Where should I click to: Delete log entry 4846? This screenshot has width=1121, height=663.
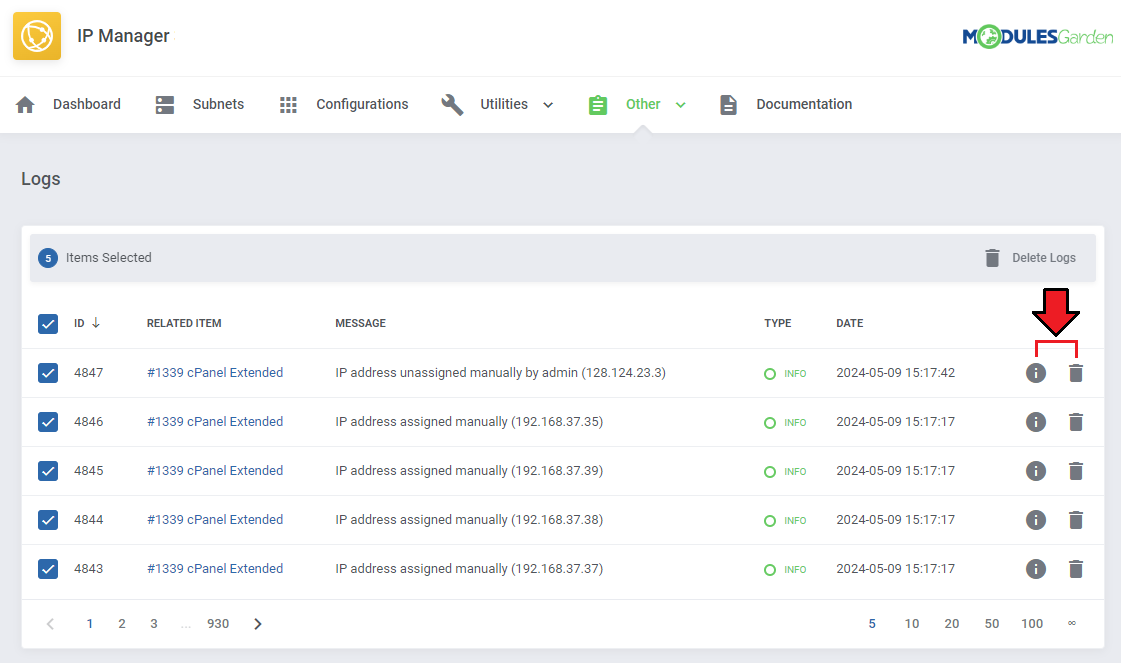pyautogui.click(x=1076, y=422)
